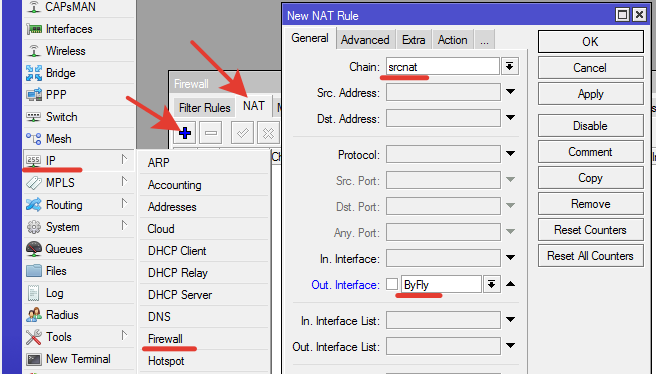This screenshot has height=374, width=656.
Task: Click the Wireless antenna icon
Action: click(x=34, y=51)
